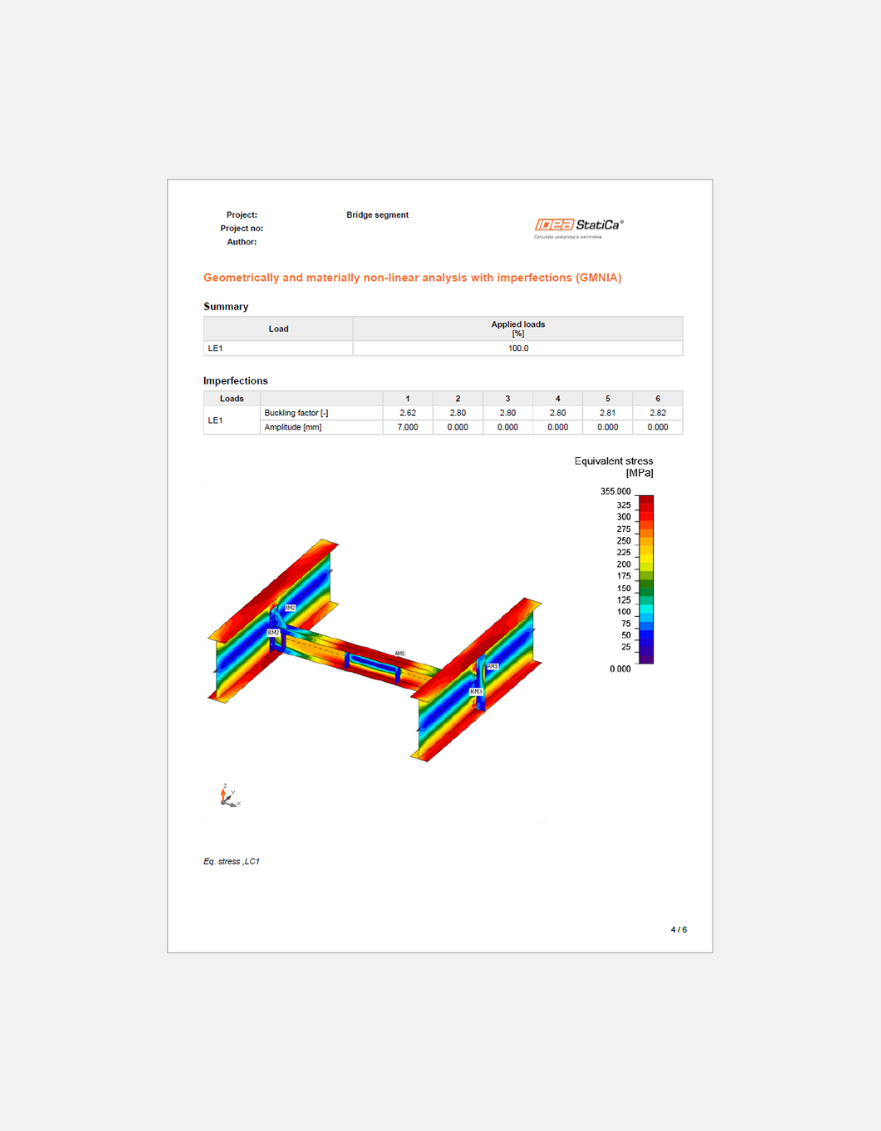Image resolution: width=881 pixels, height=1131 pixels.
Task: Click the buckling factor value 2.81
Action: coord(608,413)
